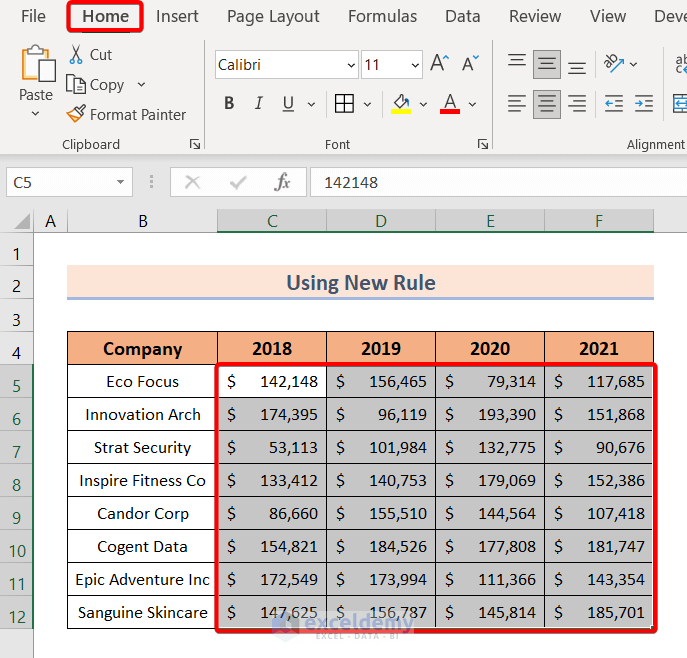Select the Eco Focus company cell
The width and height of the screenshot is (687, 658).
point(142,382)
